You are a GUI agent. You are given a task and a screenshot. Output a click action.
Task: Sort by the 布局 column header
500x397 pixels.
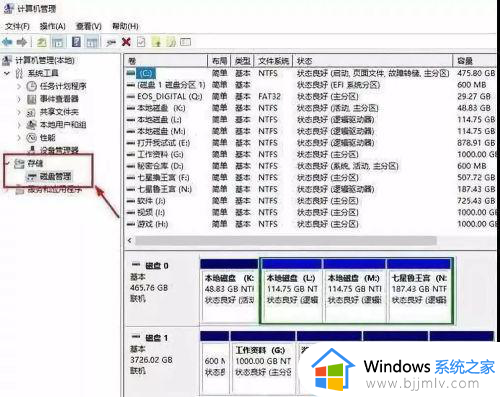pos(219,61)
